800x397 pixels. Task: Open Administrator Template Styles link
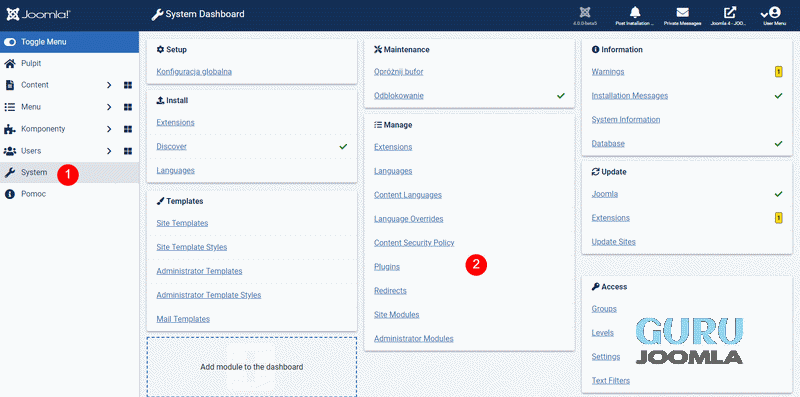209,295
